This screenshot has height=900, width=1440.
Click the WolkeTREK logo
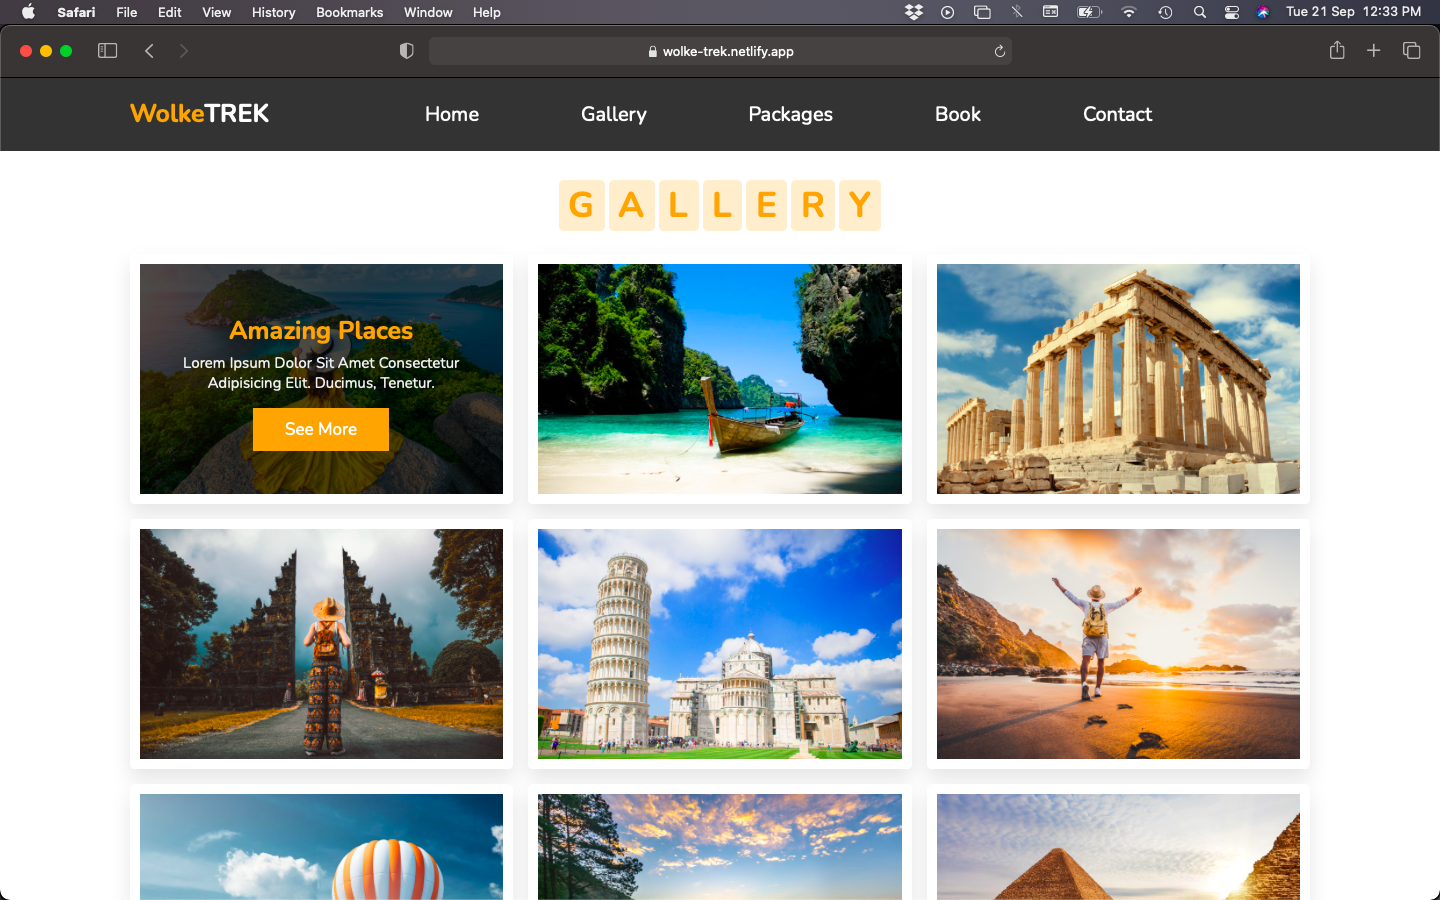pyautogui.click(x=200, y=113)
